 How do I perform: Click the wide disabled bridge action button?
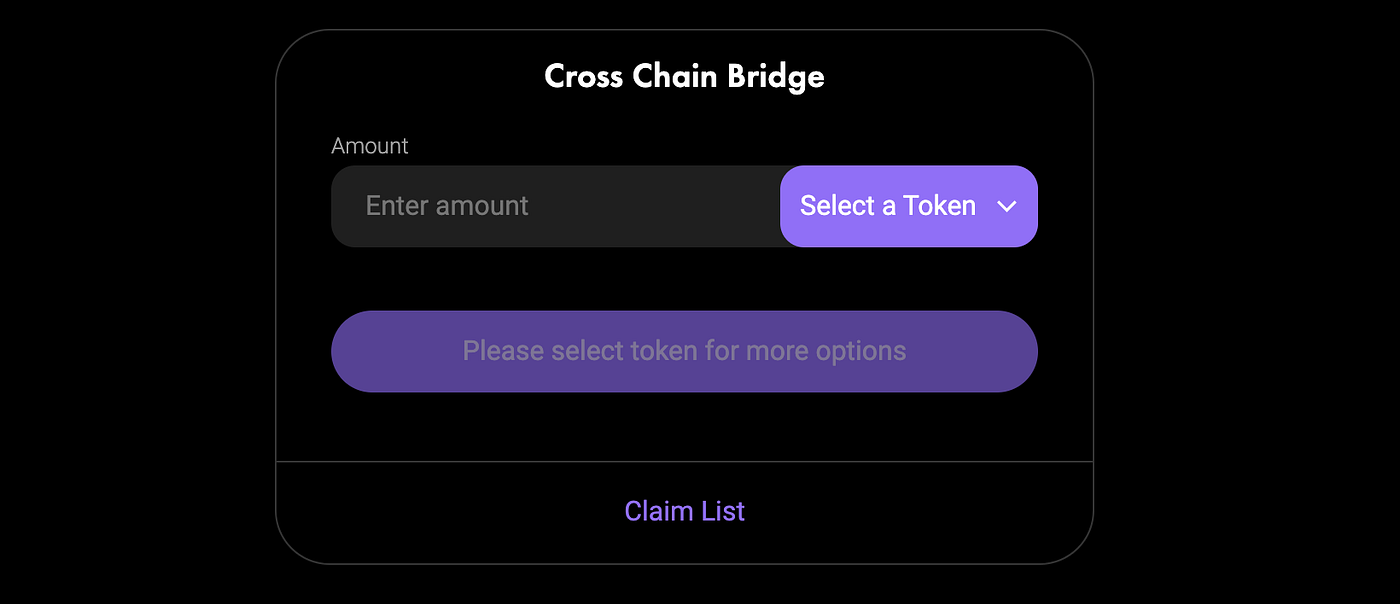click(x=684, y=351)
